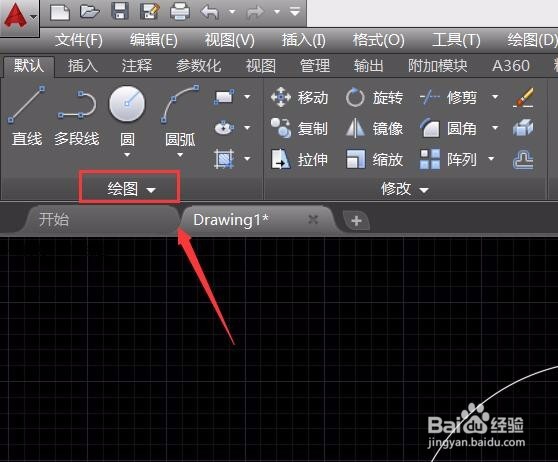558x462 pixels.
Task: Expand the Draw (绘图) panel
Action: (x=131, y=188)
